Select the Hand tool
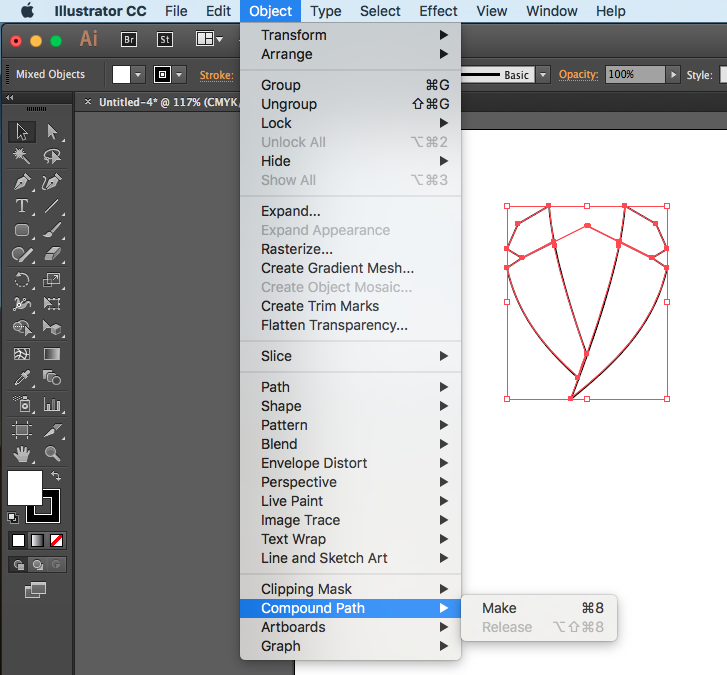The height and width of the screenshot is (675, 727). [x=21, y=454]
